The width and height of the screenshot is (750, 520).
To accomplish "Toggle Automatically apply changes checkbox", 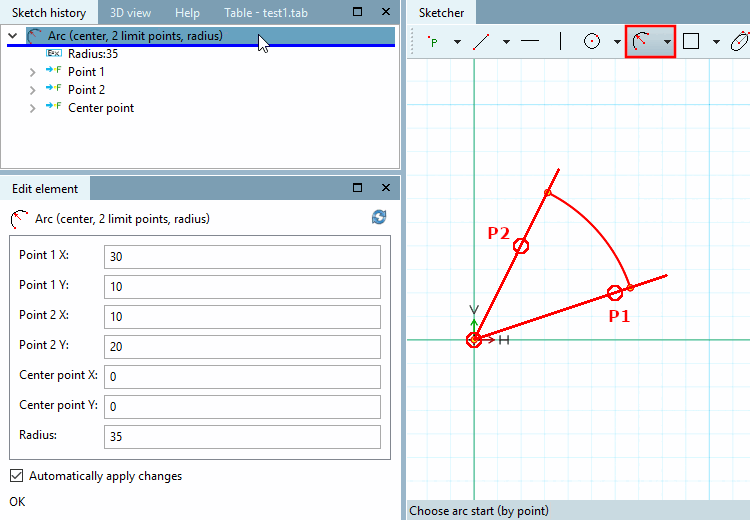I will pyautogui.click(x=16, y=476).
